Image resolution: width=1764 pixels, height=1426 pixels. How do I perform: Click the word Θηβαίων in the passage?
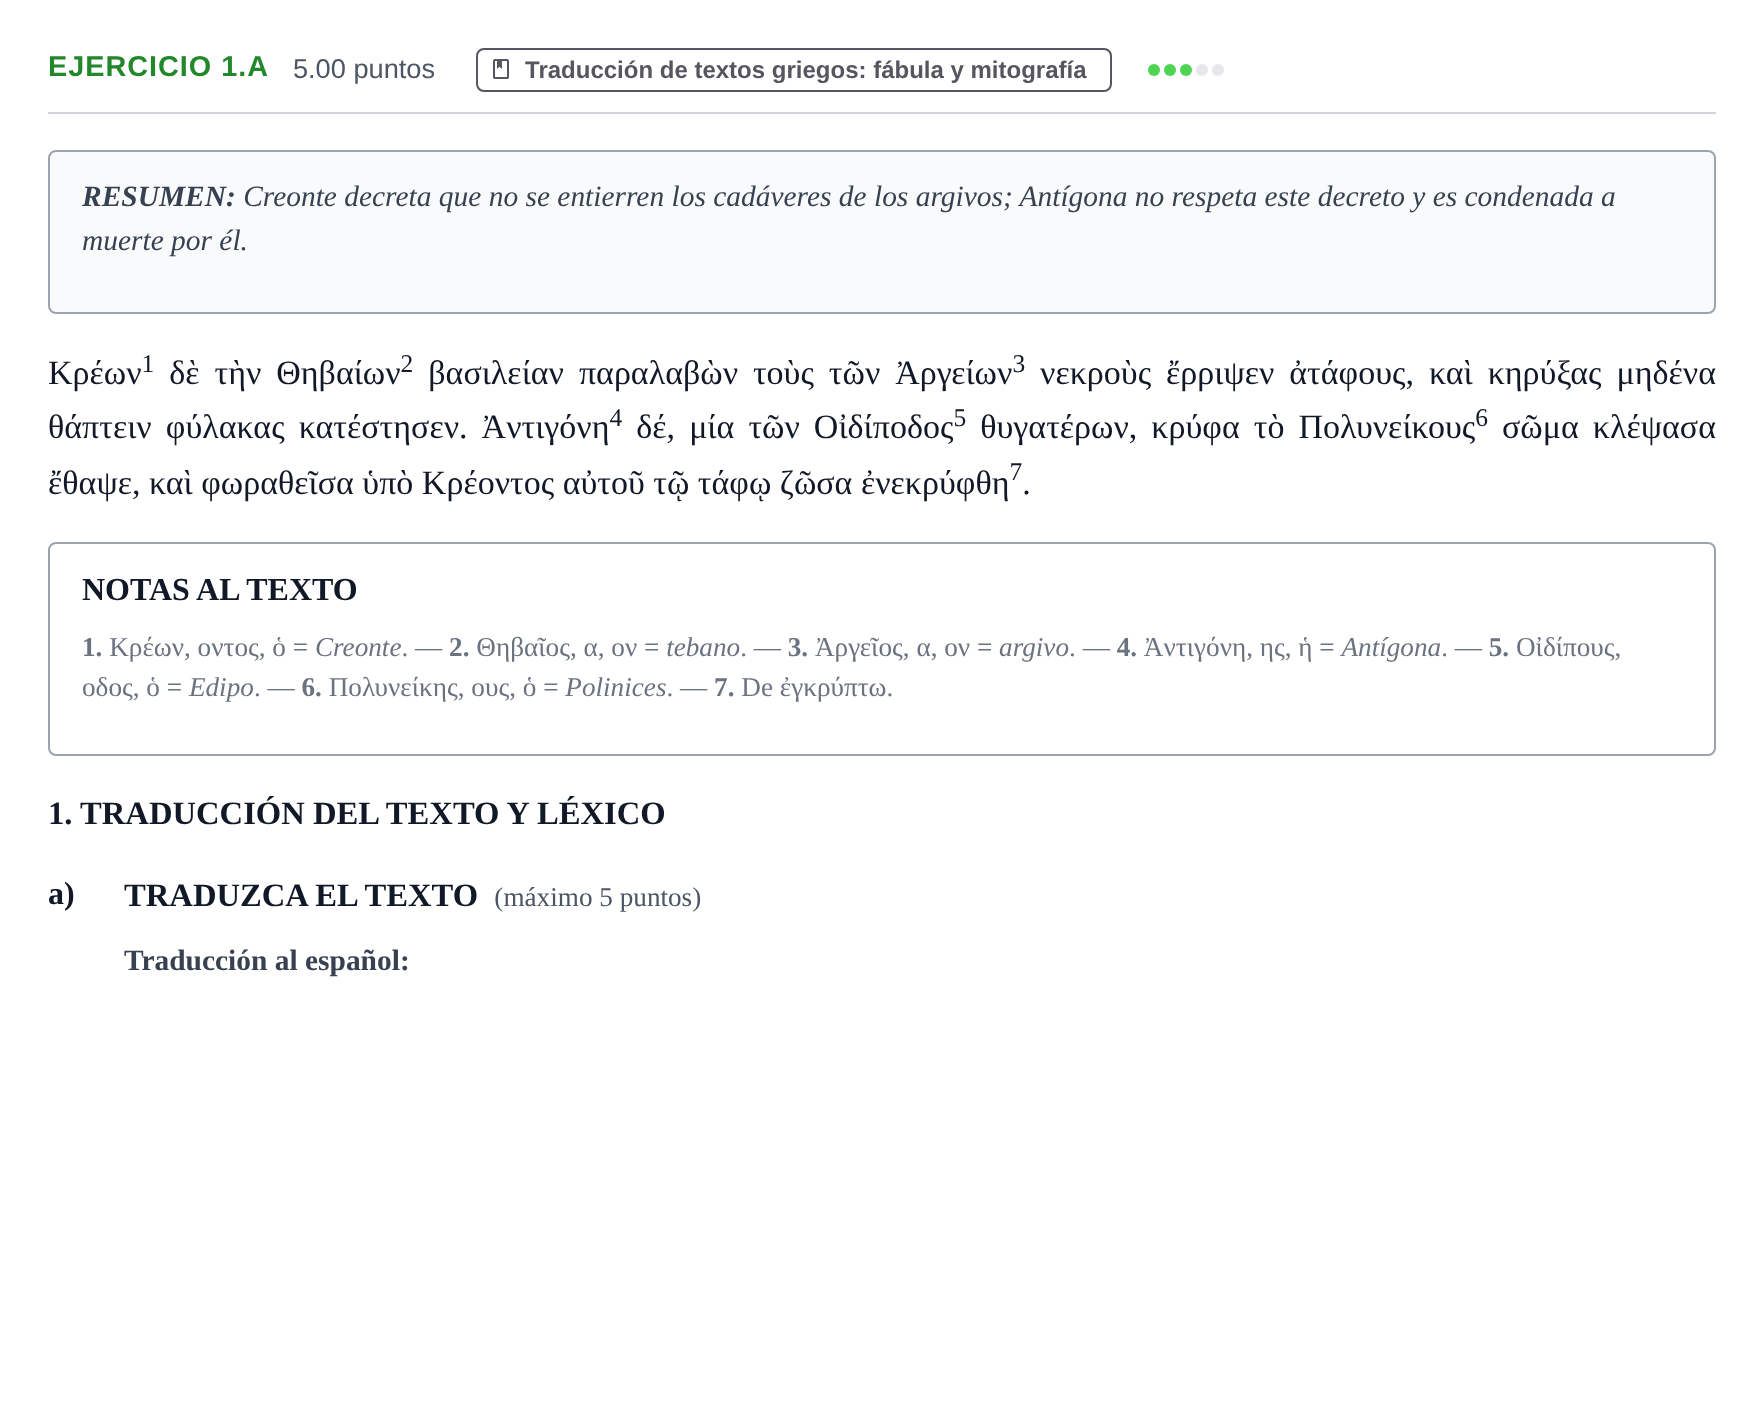pos(338,375)
